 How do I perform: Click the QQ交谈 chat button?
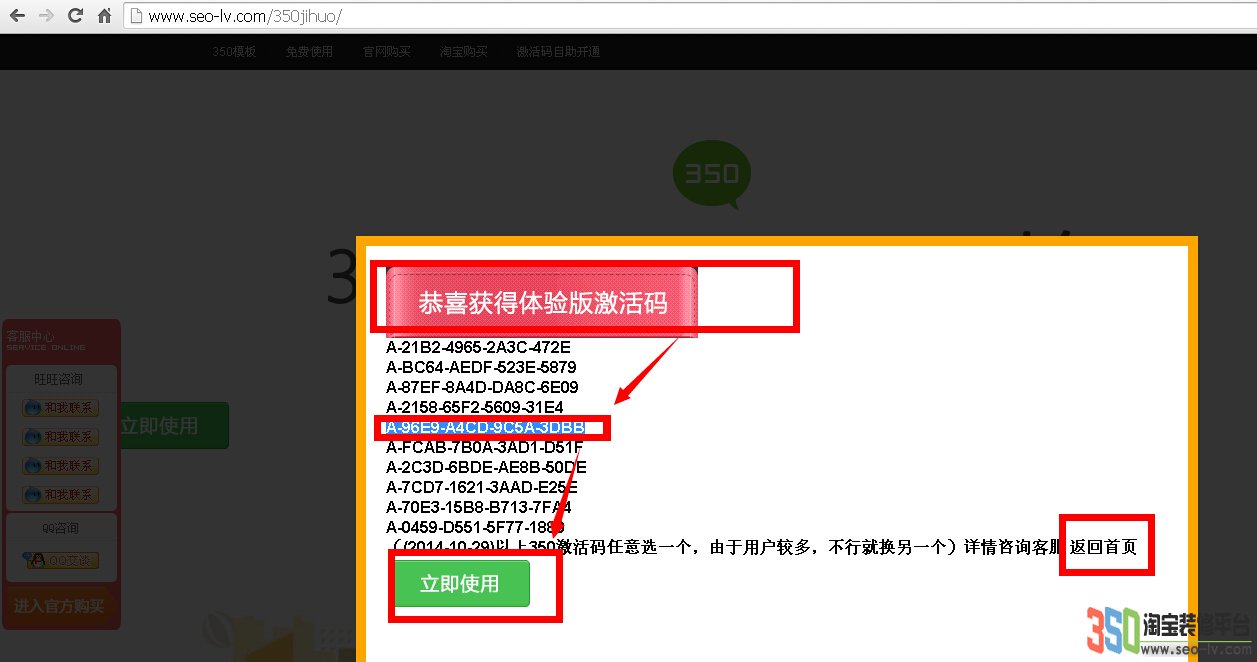tap(60, 560)
